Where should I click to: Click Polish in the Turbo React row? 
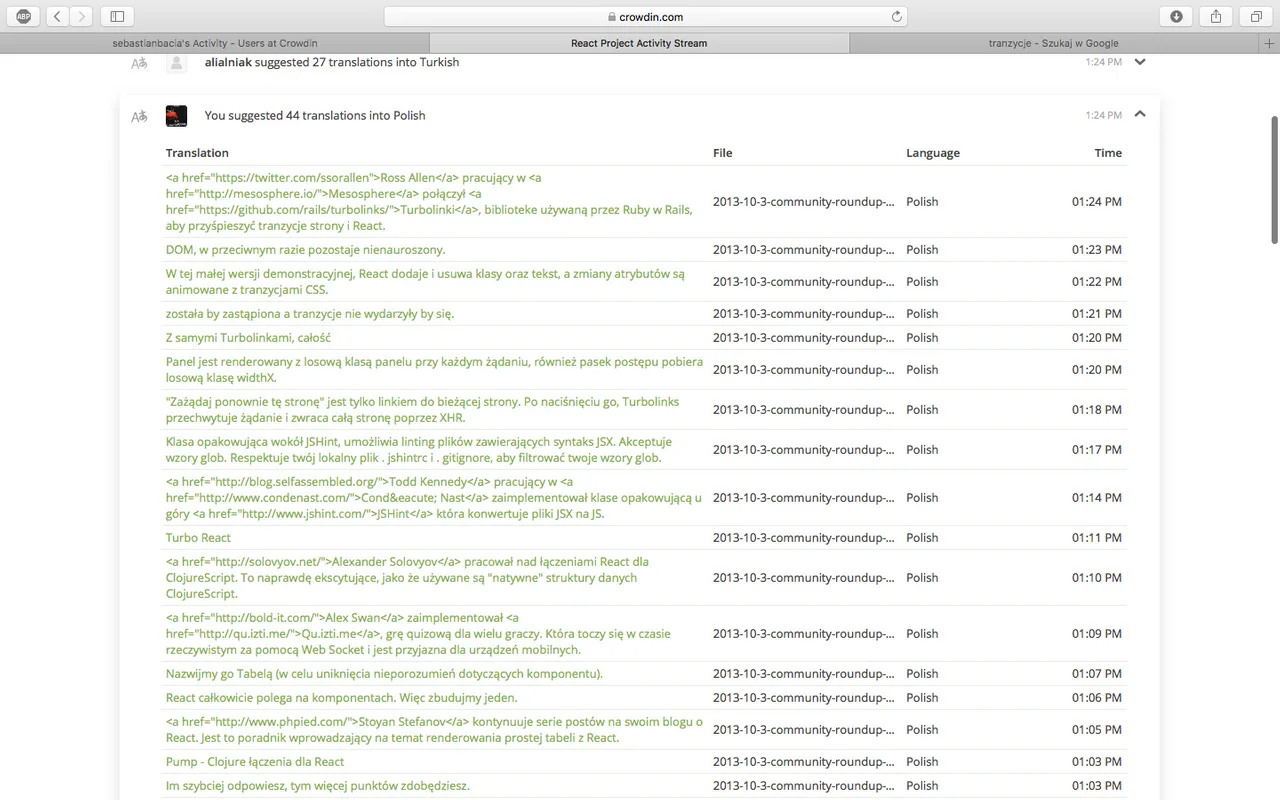922,538
